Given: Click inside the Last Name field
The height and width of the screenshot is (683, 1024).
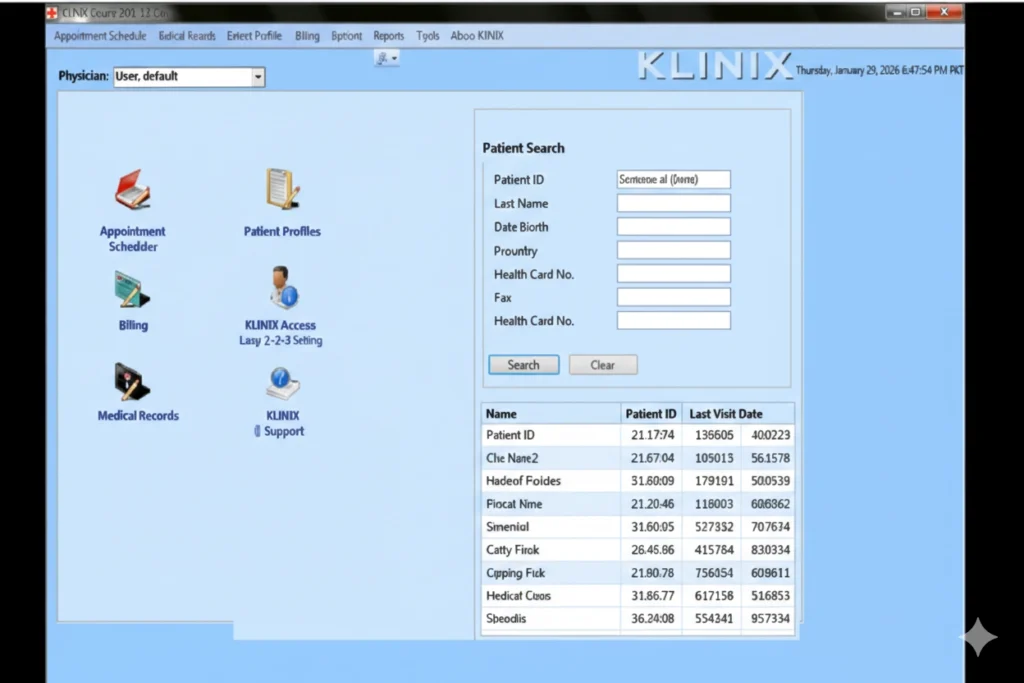Looking at the screenshot, I should click(673, 203).
